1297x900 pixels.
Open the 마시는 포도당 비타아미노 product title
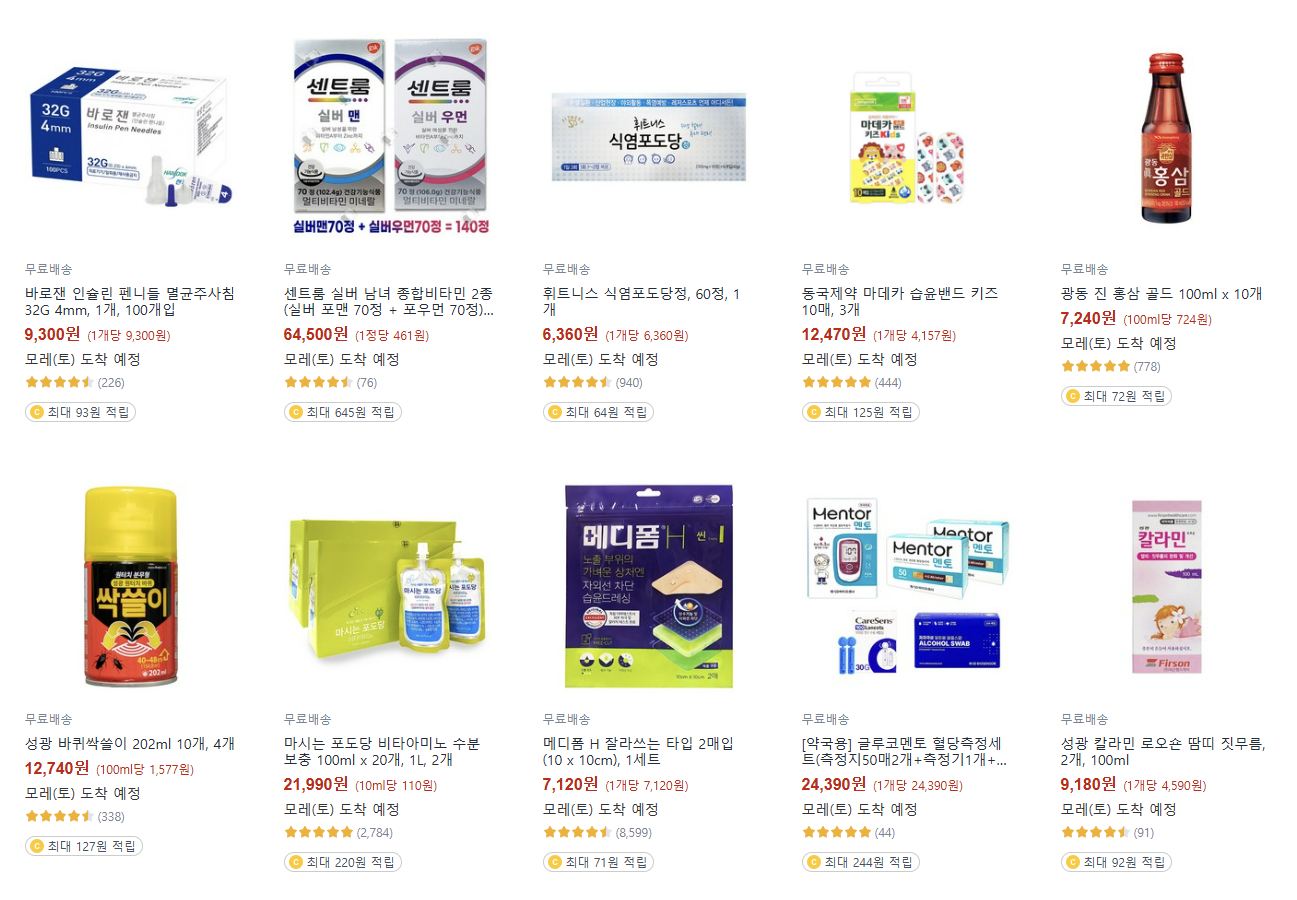tap(382, 752)
